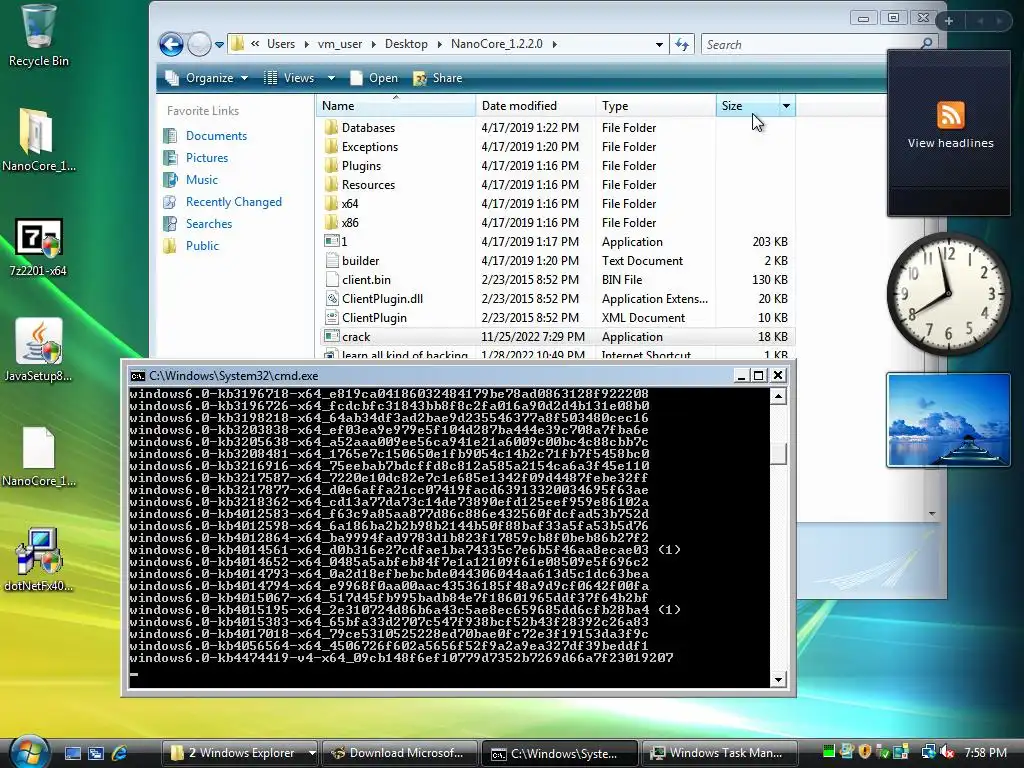
Task: Click the Open toolbar button
Action: (374, 78)
